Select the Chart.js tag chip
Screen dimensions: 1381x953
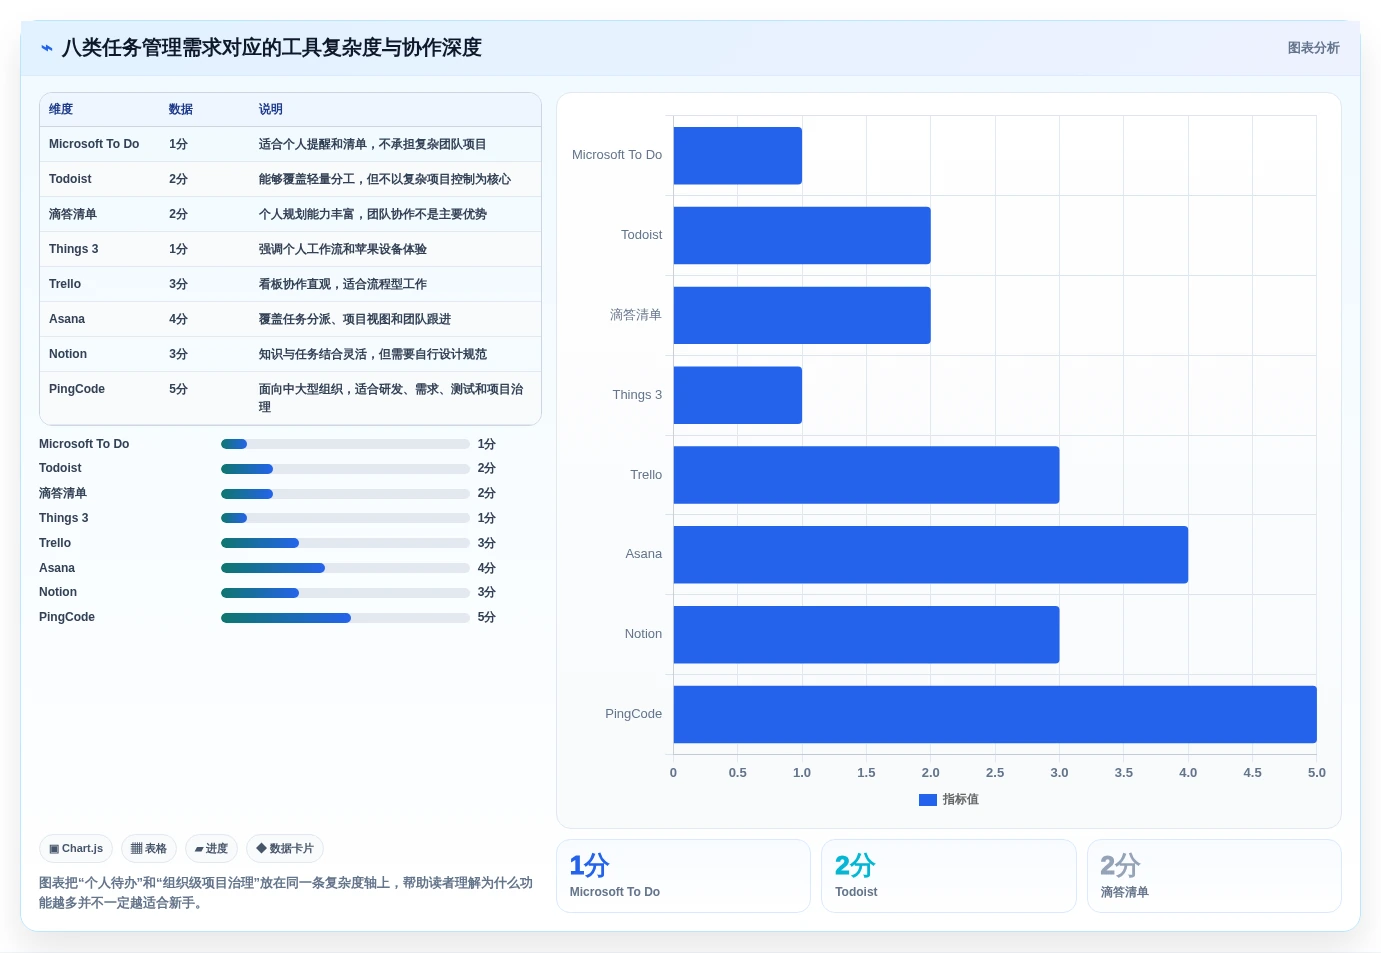click(x=76, y=849)
